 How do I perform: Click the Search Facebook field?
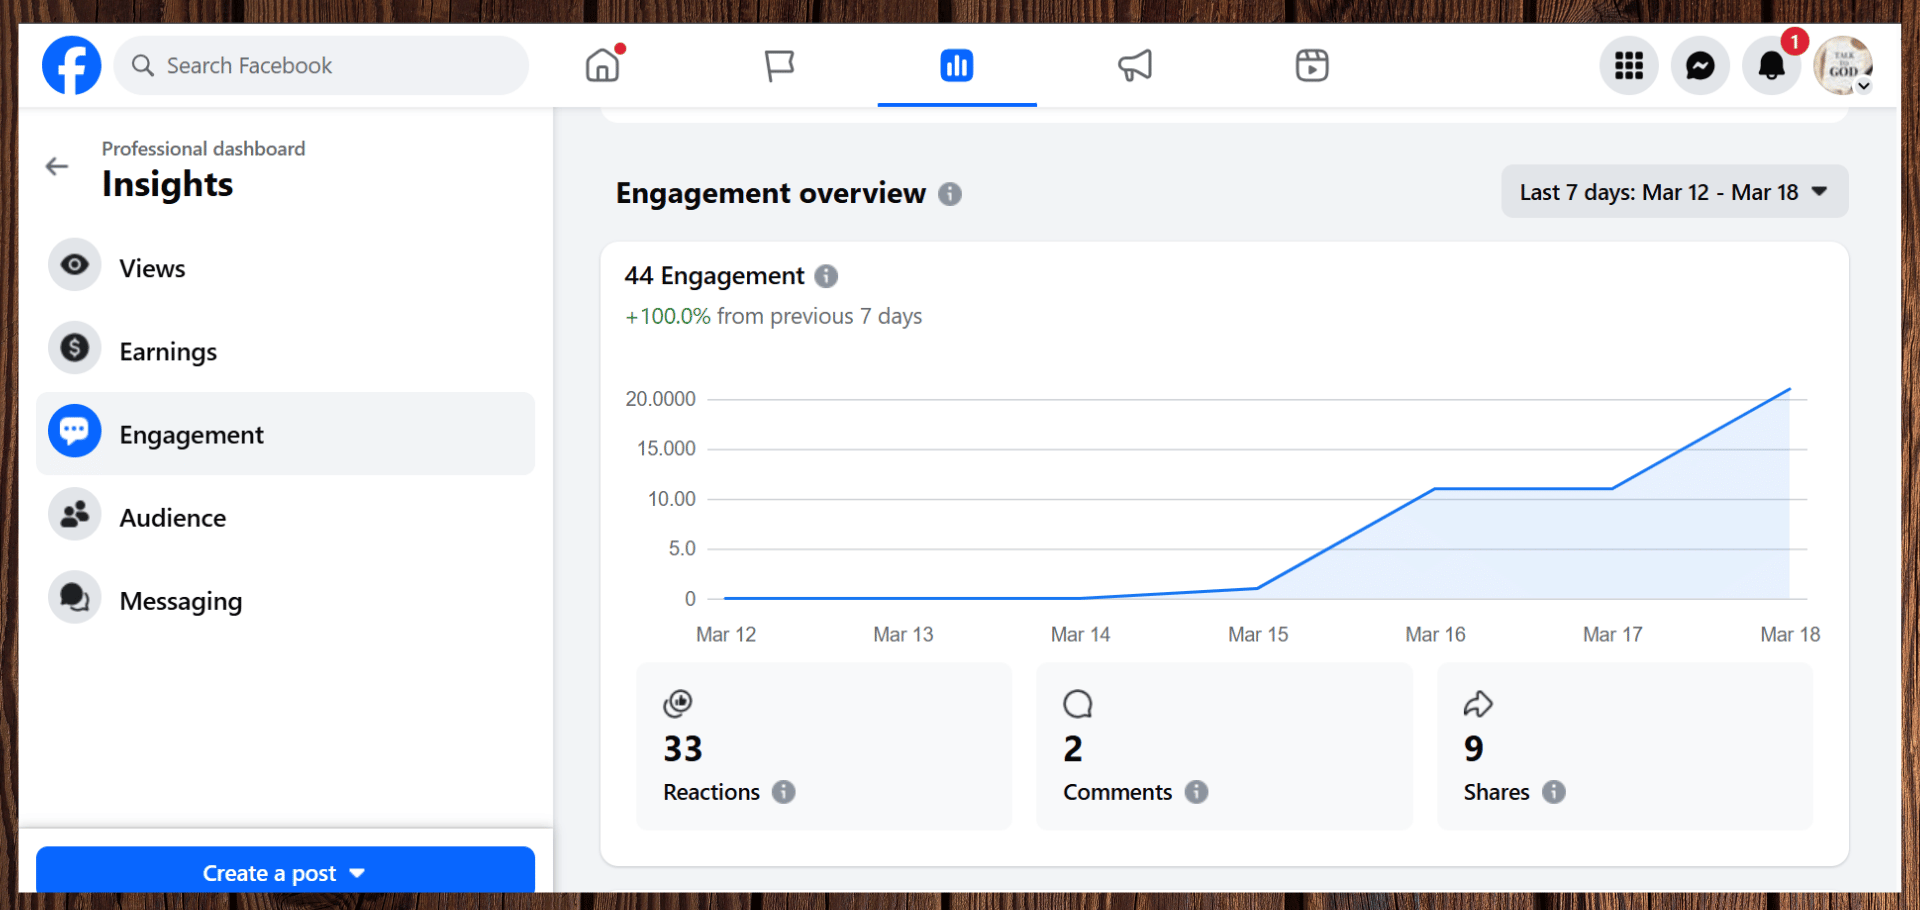coord(322,66)
